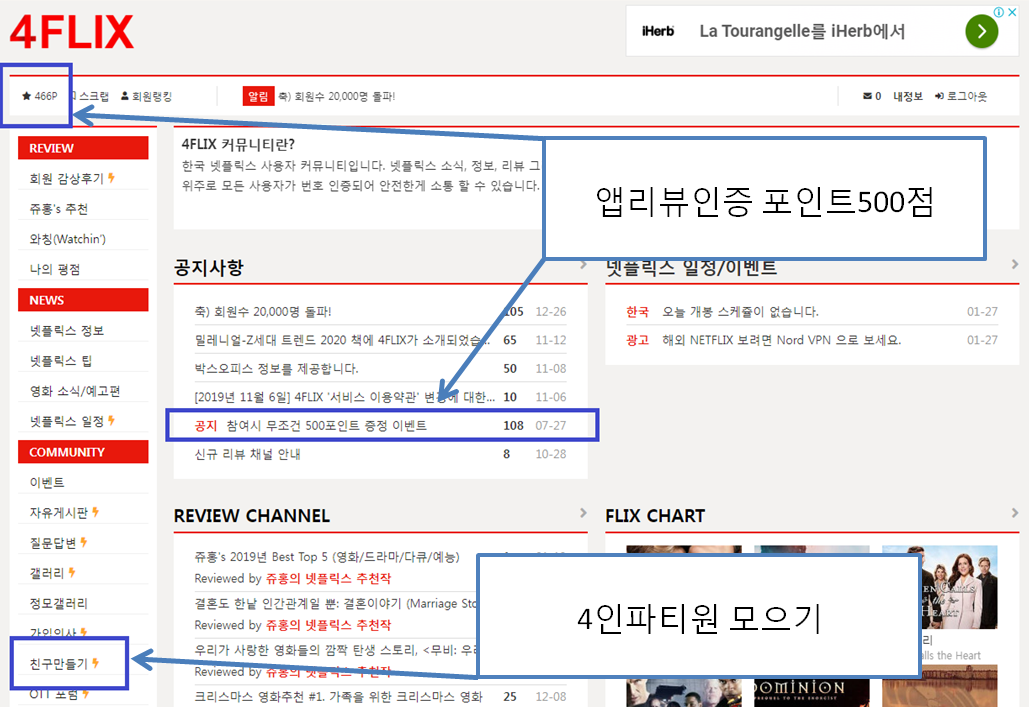Open 넷플릭스 정보 menu item
The image size is (1029, 707).
(66, 330)
